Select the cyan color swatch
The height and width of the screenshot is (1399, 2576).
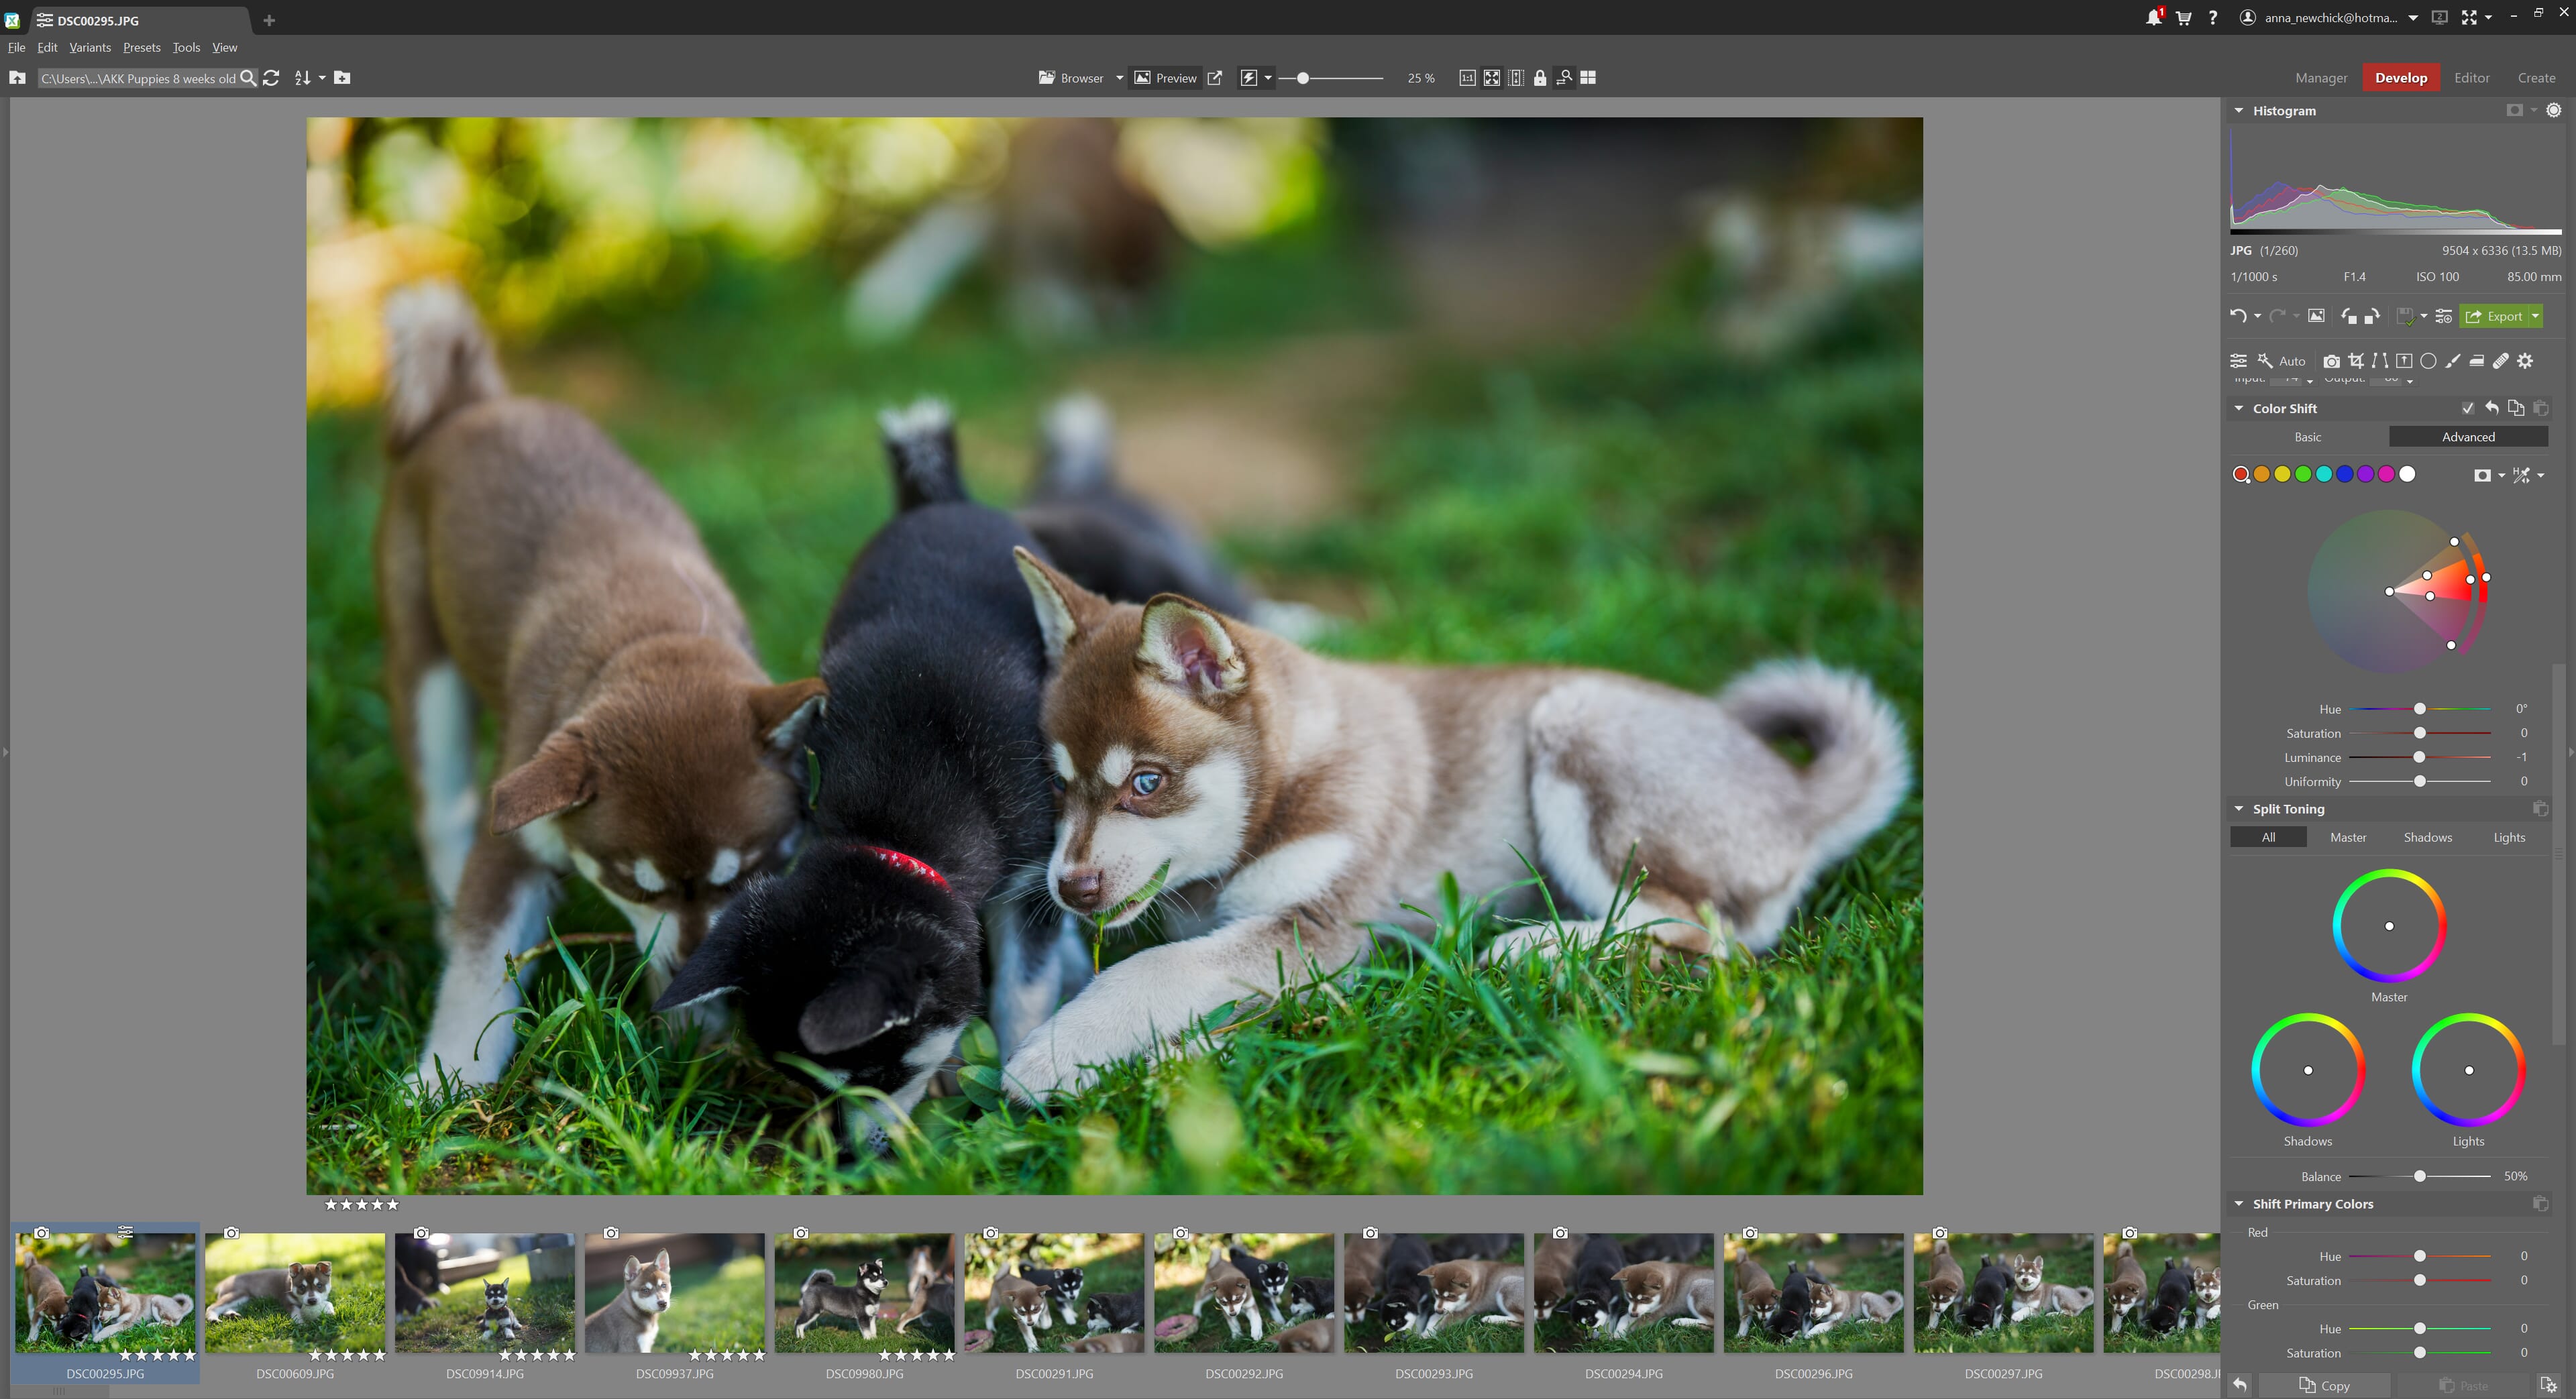(2324, 474)
